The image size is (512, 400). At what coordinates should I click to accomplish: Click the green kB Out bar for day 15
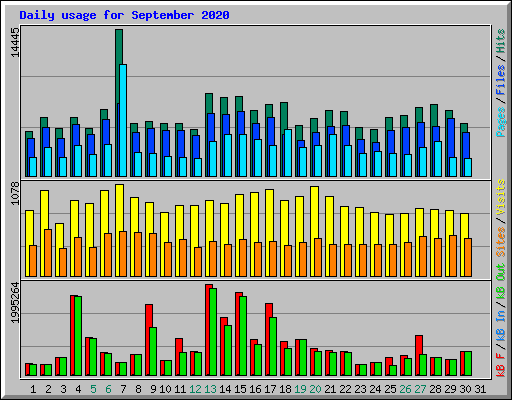[x=243, y=336]
